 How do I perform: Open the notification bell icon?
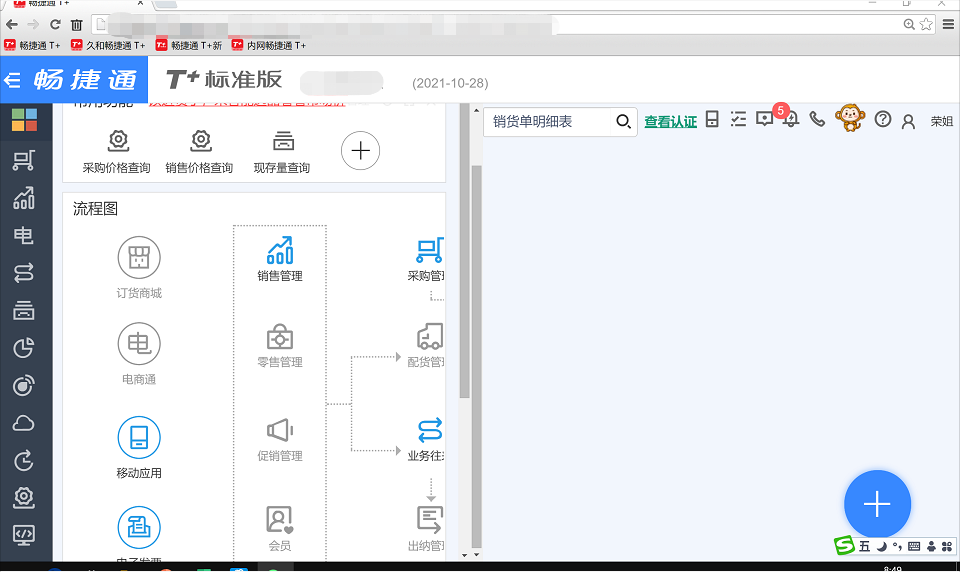[791, 119]
